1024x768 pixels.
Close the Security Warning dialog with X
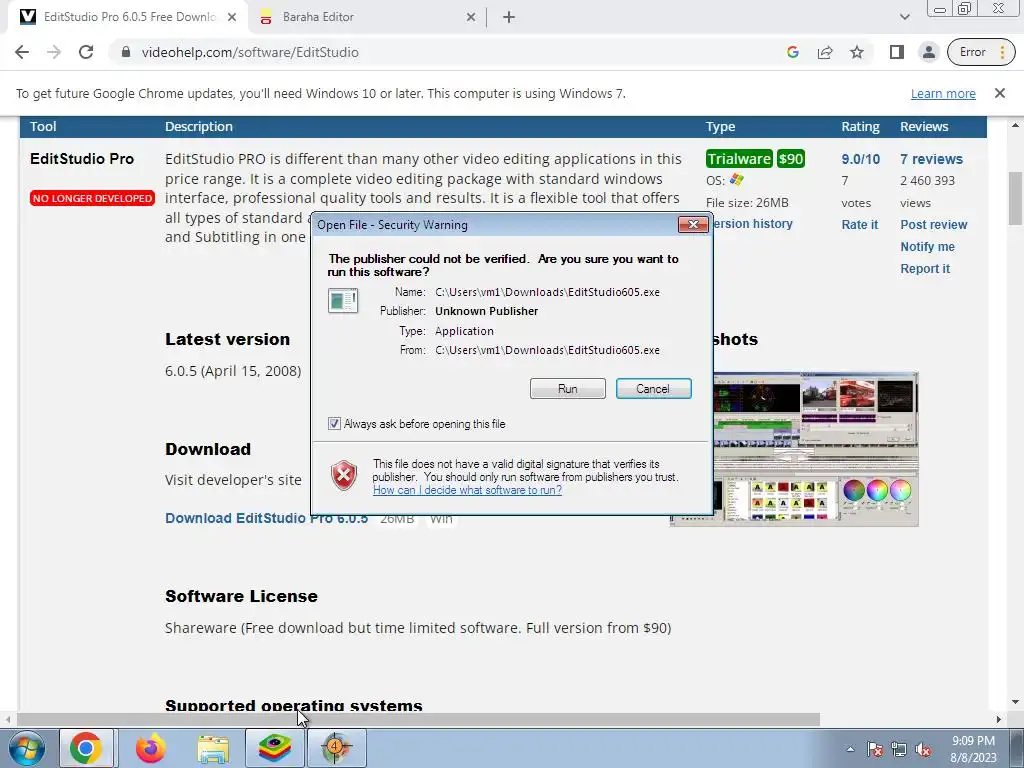coord(693,225)
